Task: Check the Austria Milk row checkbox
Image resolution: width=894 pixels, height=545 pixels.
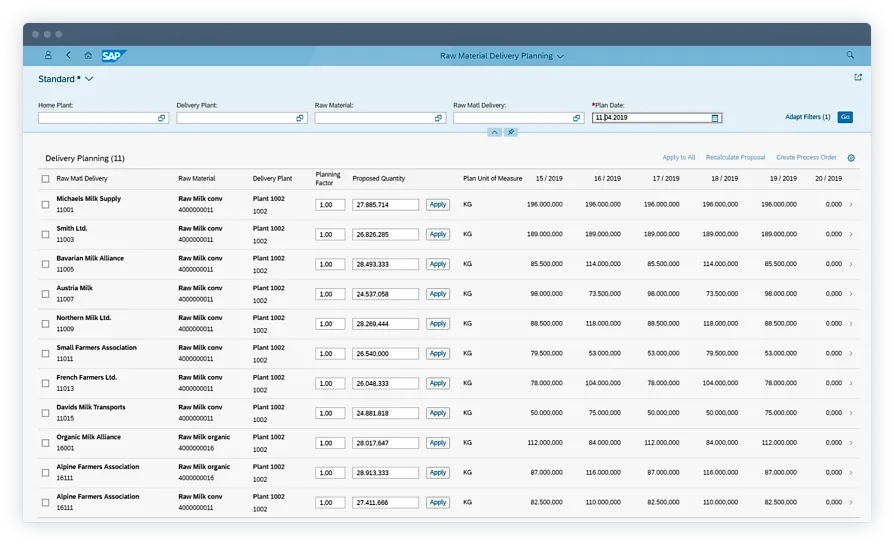Action: coord(46,294)
